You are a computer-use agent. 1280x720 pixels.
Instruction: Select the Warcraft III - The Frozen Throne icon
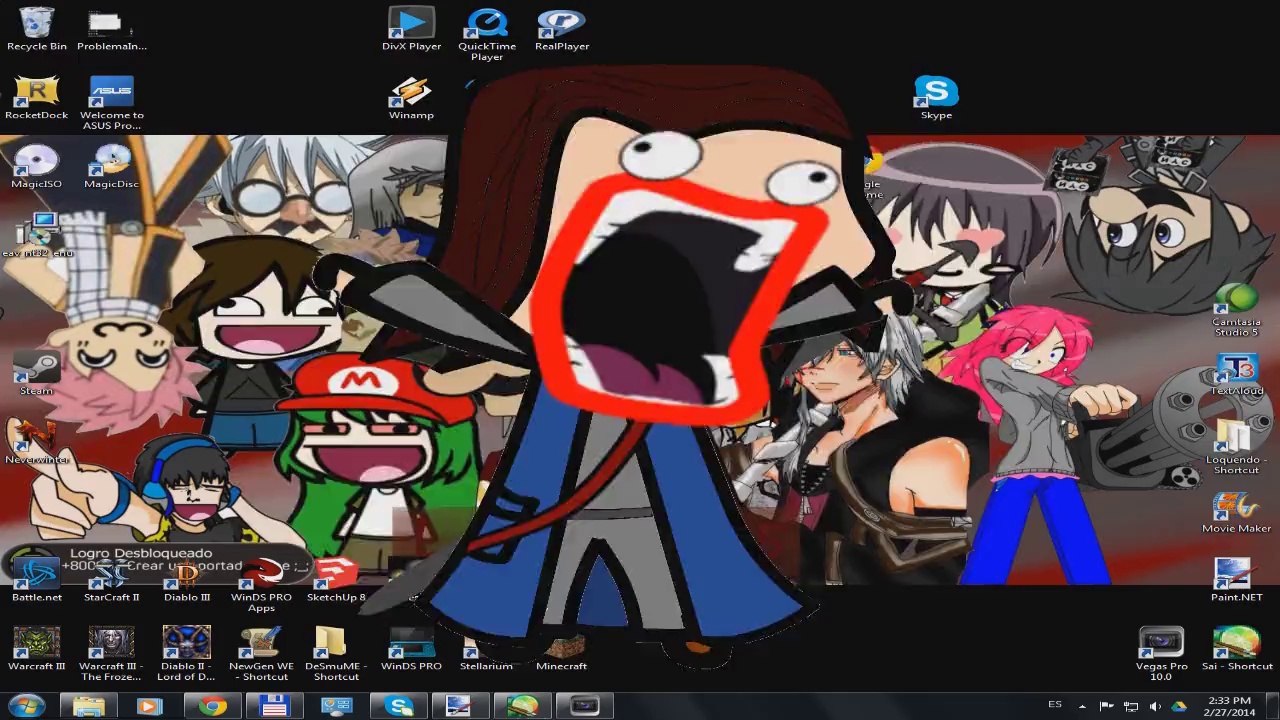(112, 654)
